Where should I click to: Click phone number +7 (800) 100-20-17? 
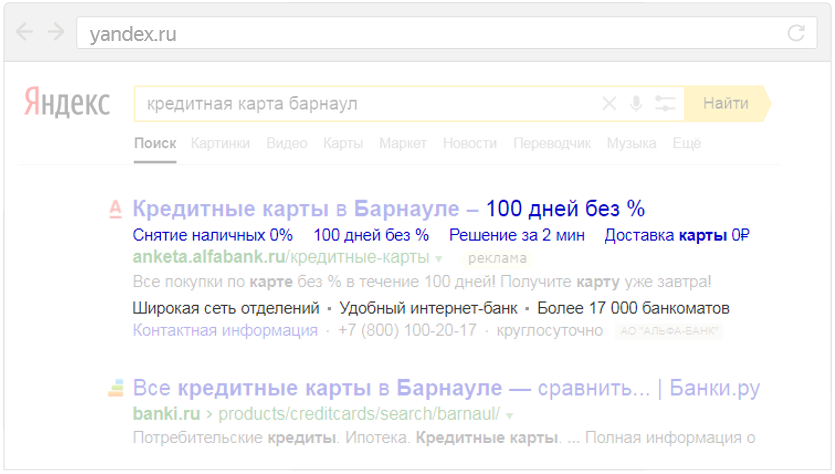(x=407, y=330)
